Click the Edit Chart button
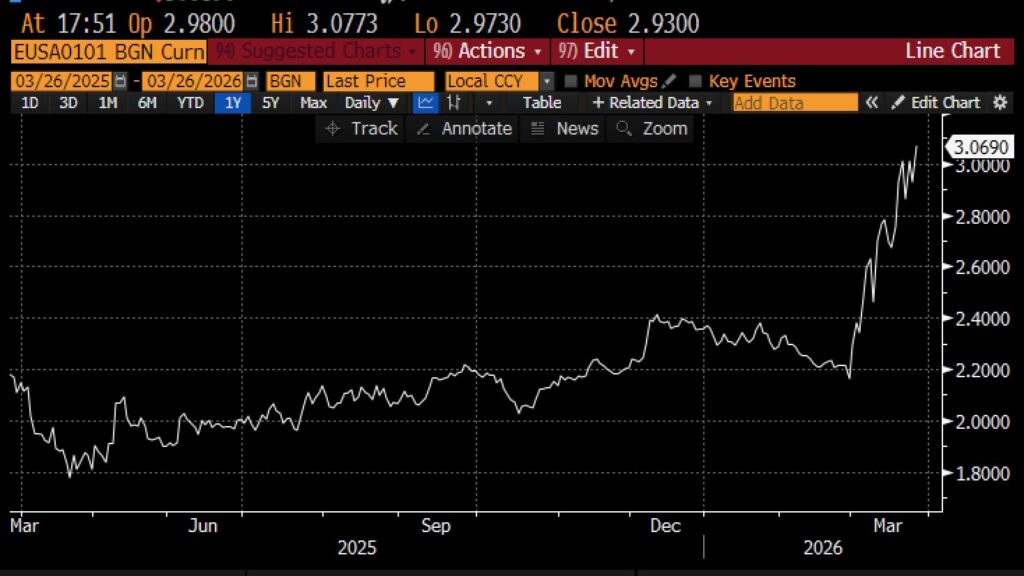The image size is (1024, 576). [x=936, y=103]
